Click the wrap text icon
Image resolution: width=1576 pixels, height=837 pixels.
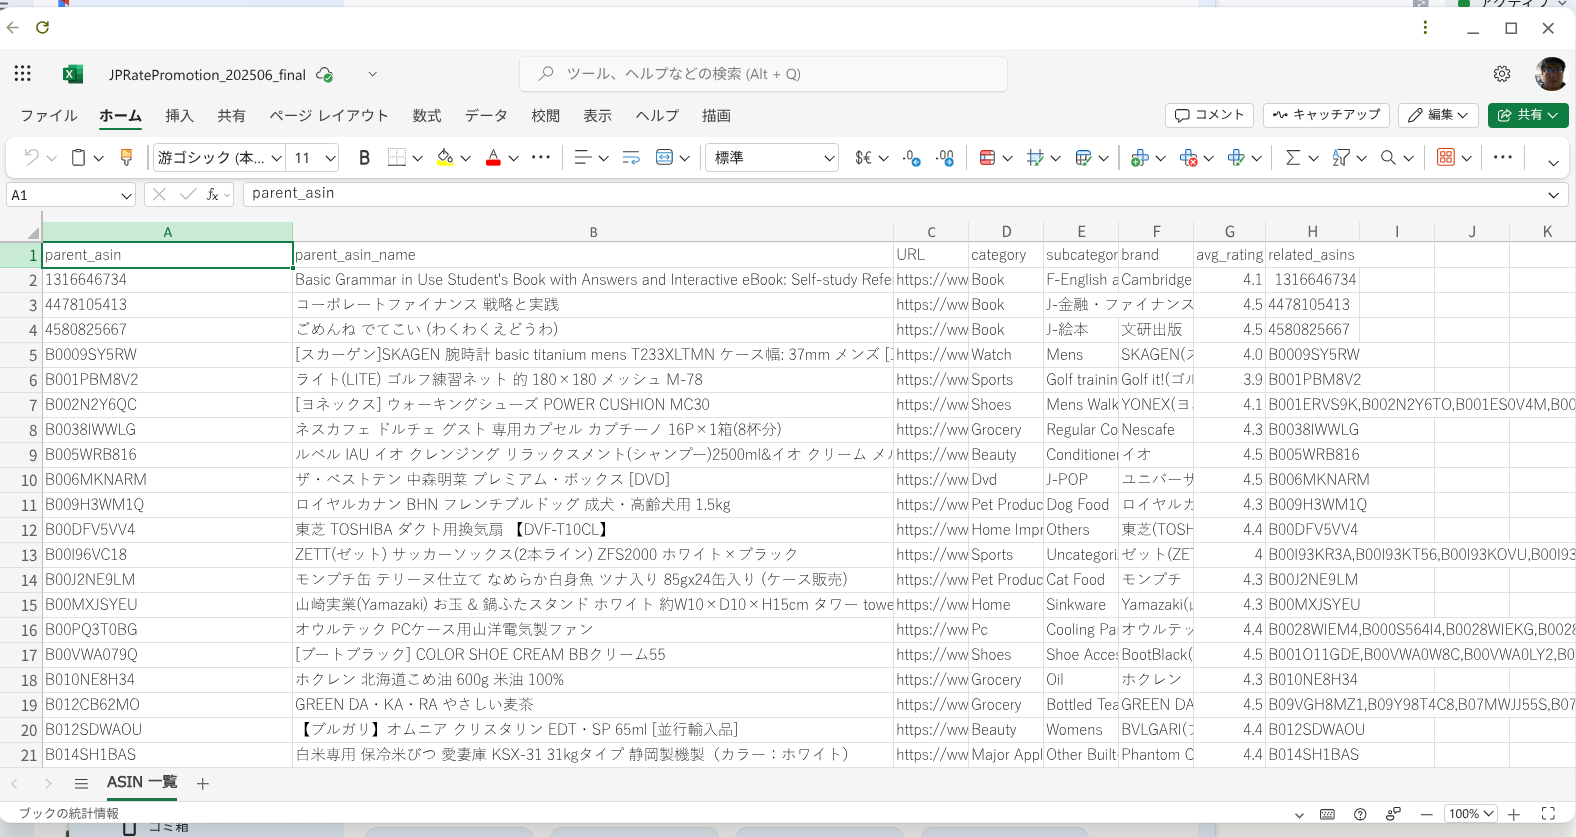[631, 158]
